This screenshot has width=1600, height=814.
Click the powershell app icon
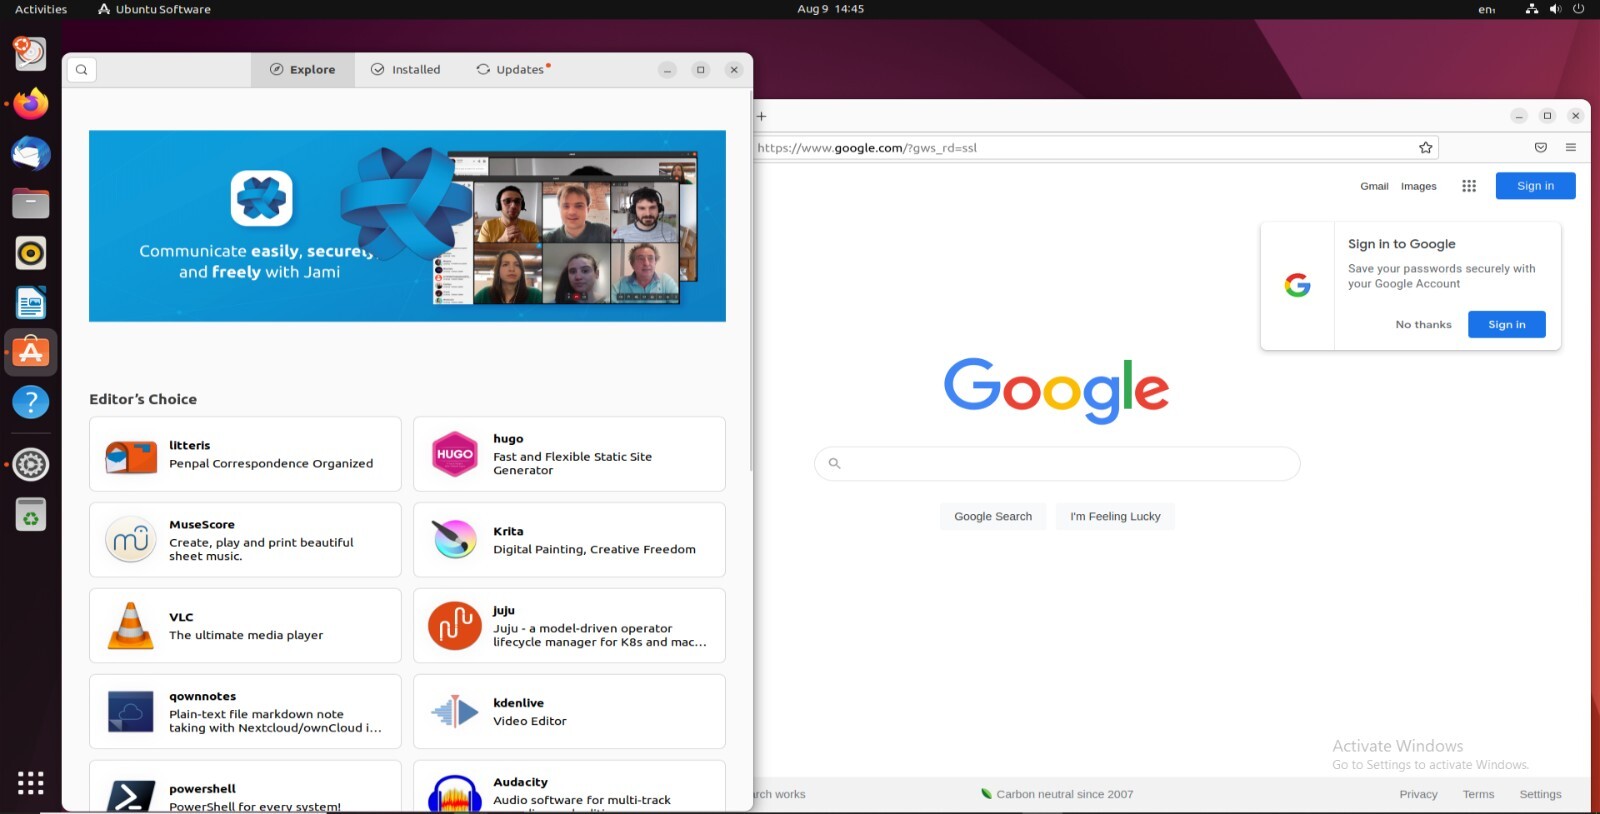point(131,797)
